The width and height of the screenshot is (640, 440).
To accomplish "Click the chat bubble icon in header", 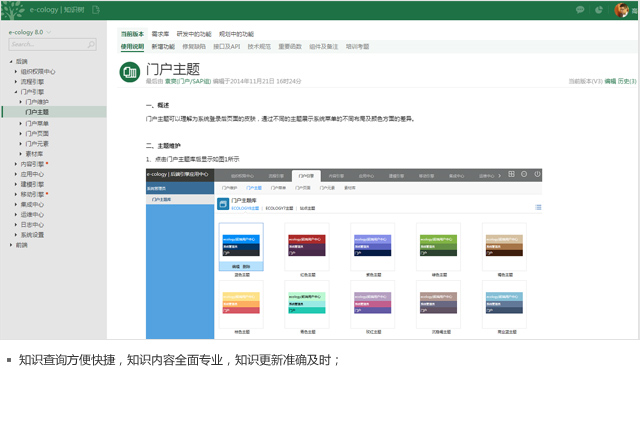I will [x=581, y=10].
